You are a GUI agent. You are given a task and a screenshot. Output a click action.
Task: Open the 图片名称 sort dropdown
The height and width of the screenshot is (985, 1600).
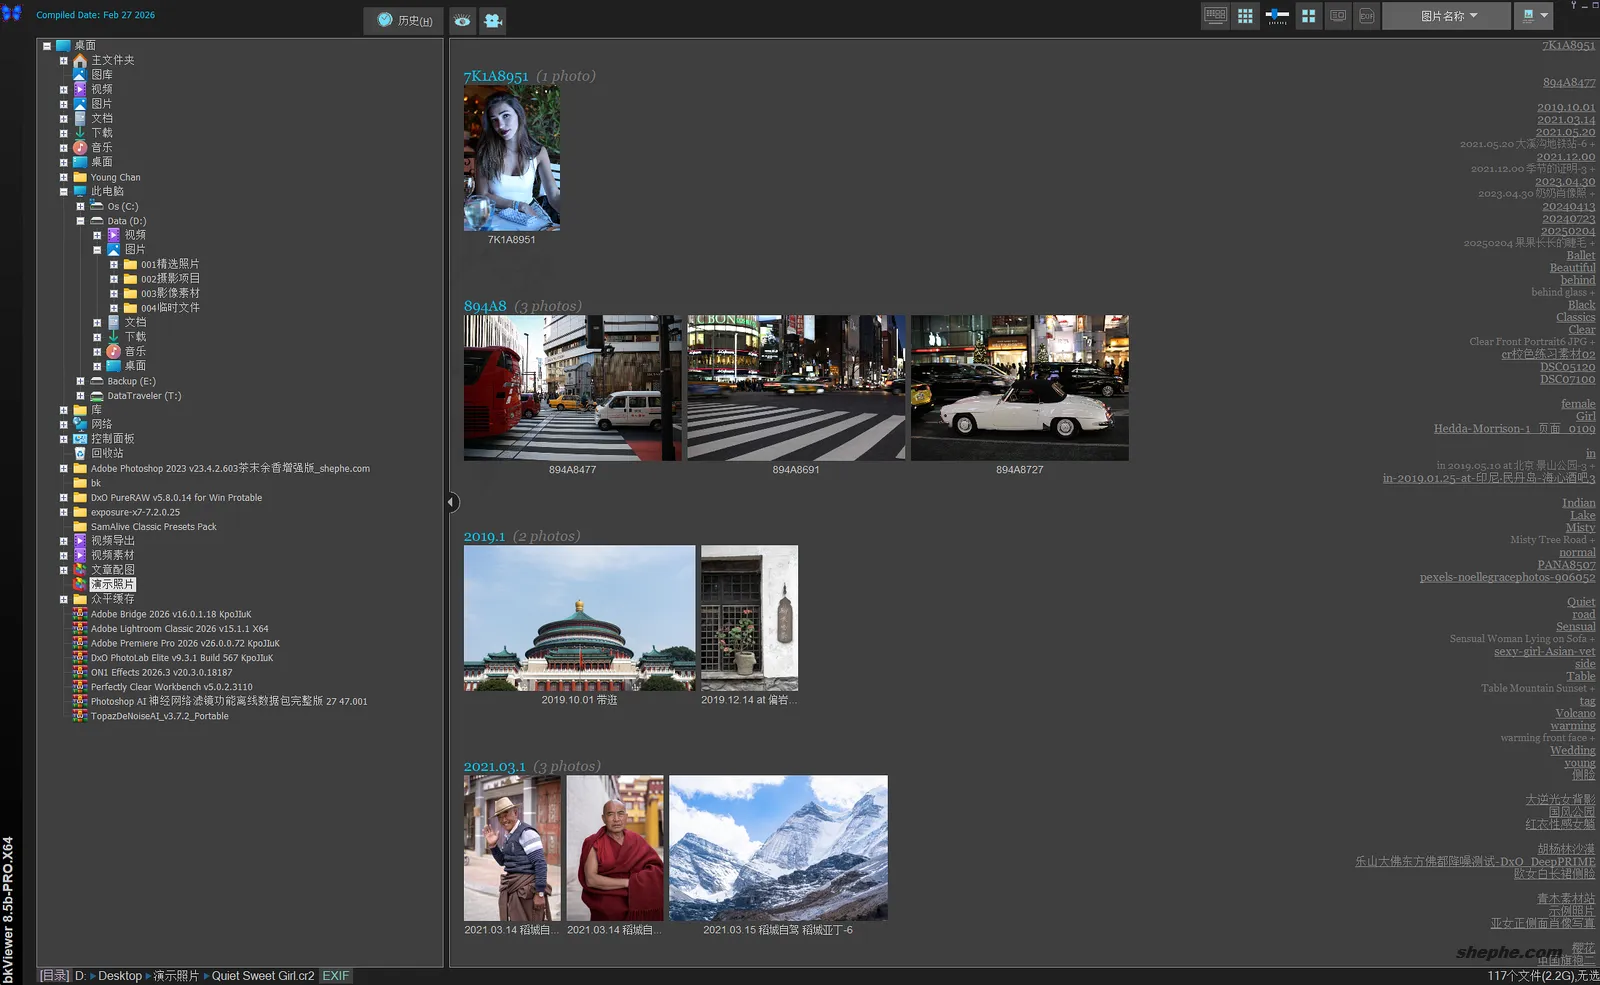pos(1444,16)
